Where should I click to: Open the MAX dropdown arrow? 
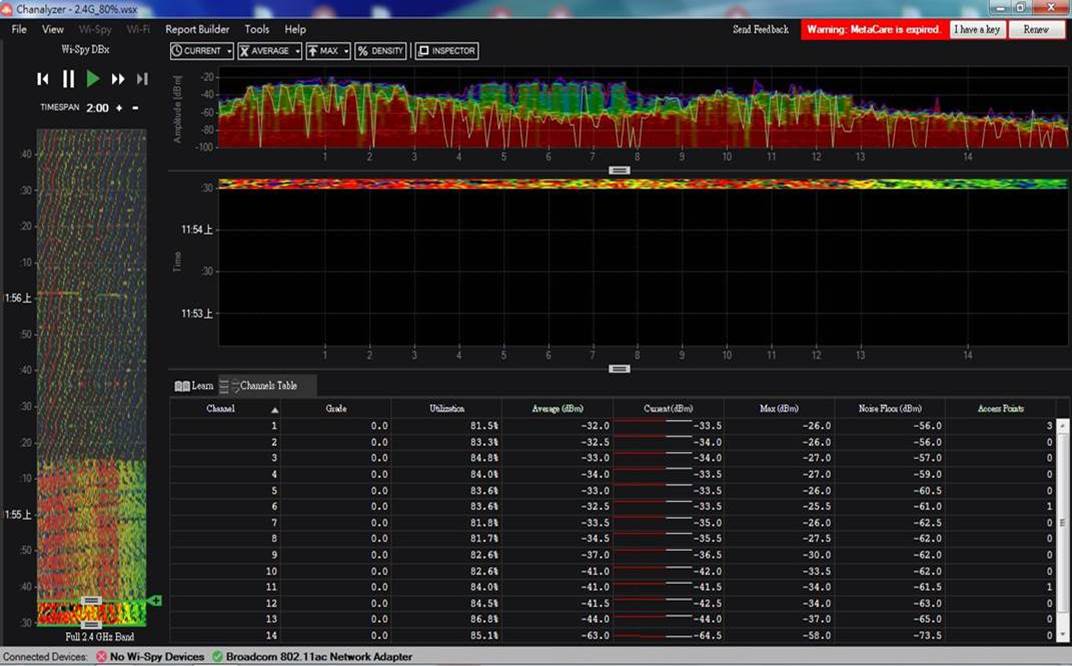347,51
